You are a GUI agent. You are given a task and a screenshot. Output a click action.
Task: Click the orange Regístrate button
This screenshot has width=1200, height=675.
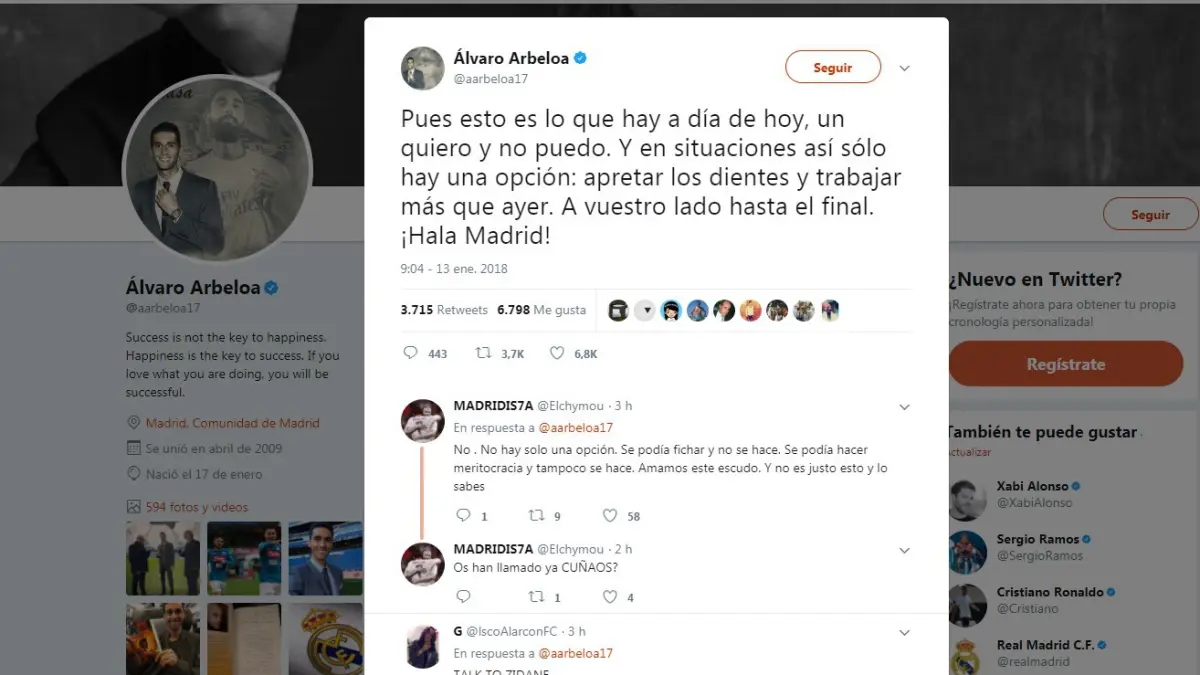[x=1066, y=364]
